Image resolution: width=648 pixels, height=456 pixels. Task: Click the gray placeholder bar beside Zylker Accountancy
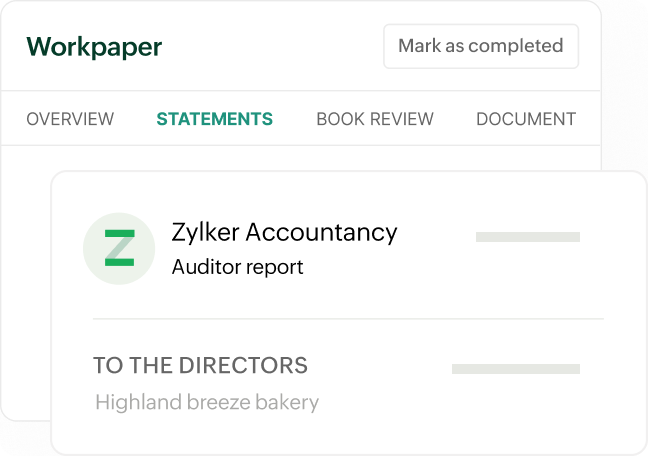click(x=528, y=237)
